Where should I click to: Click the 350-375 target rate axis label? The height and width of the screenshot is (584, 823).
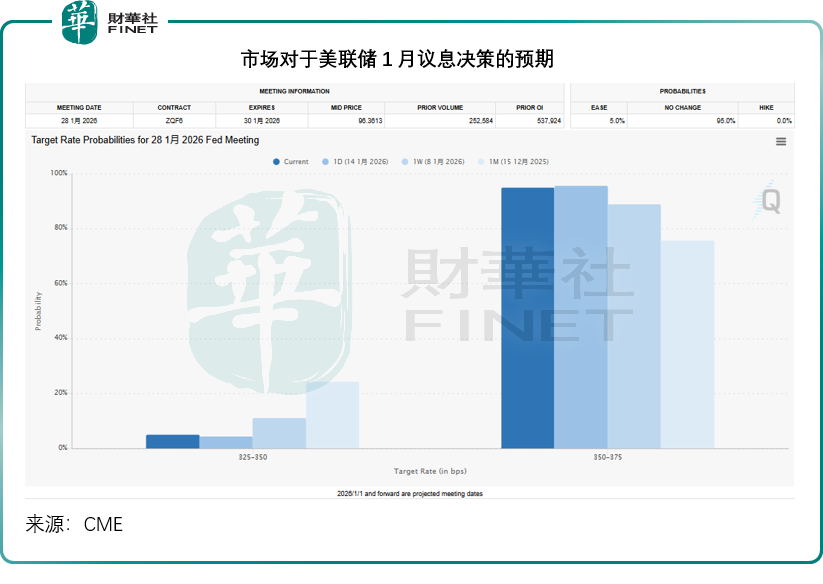607,457
